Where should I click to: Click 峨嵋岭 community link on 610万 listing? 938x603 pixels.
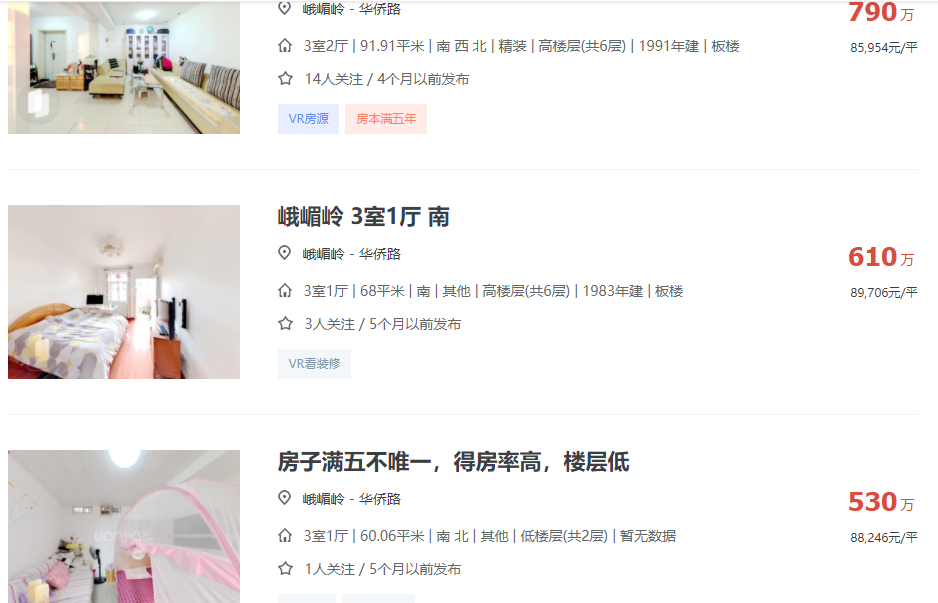tap(323, 254)
